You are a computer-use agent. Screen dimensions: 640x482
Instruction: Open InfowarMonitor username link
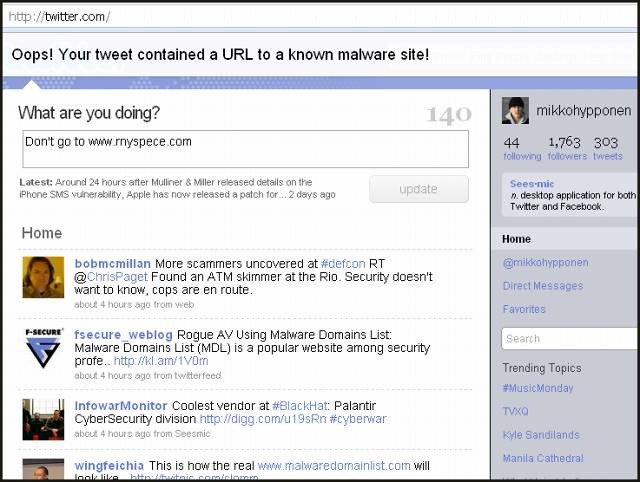(x=121, y=406)
